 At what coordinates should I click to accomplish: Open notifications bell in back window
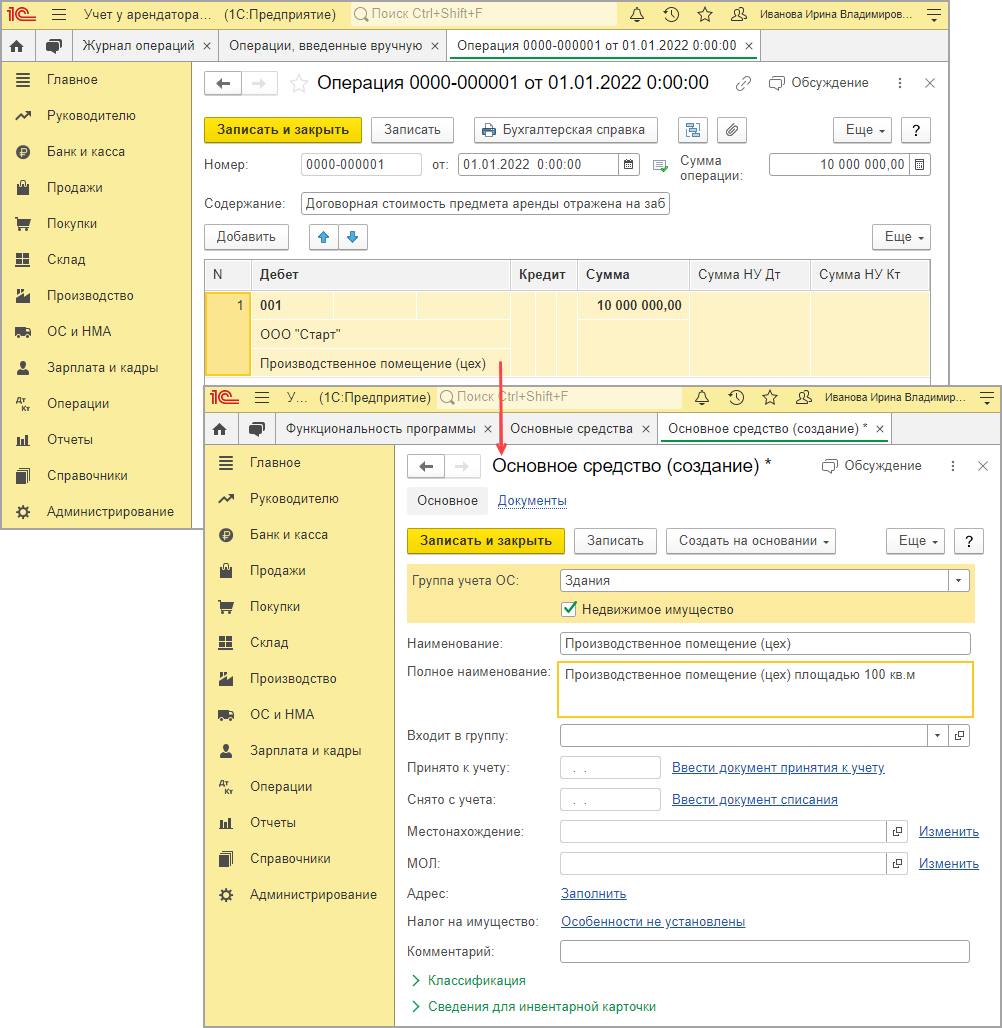(637, 14)
